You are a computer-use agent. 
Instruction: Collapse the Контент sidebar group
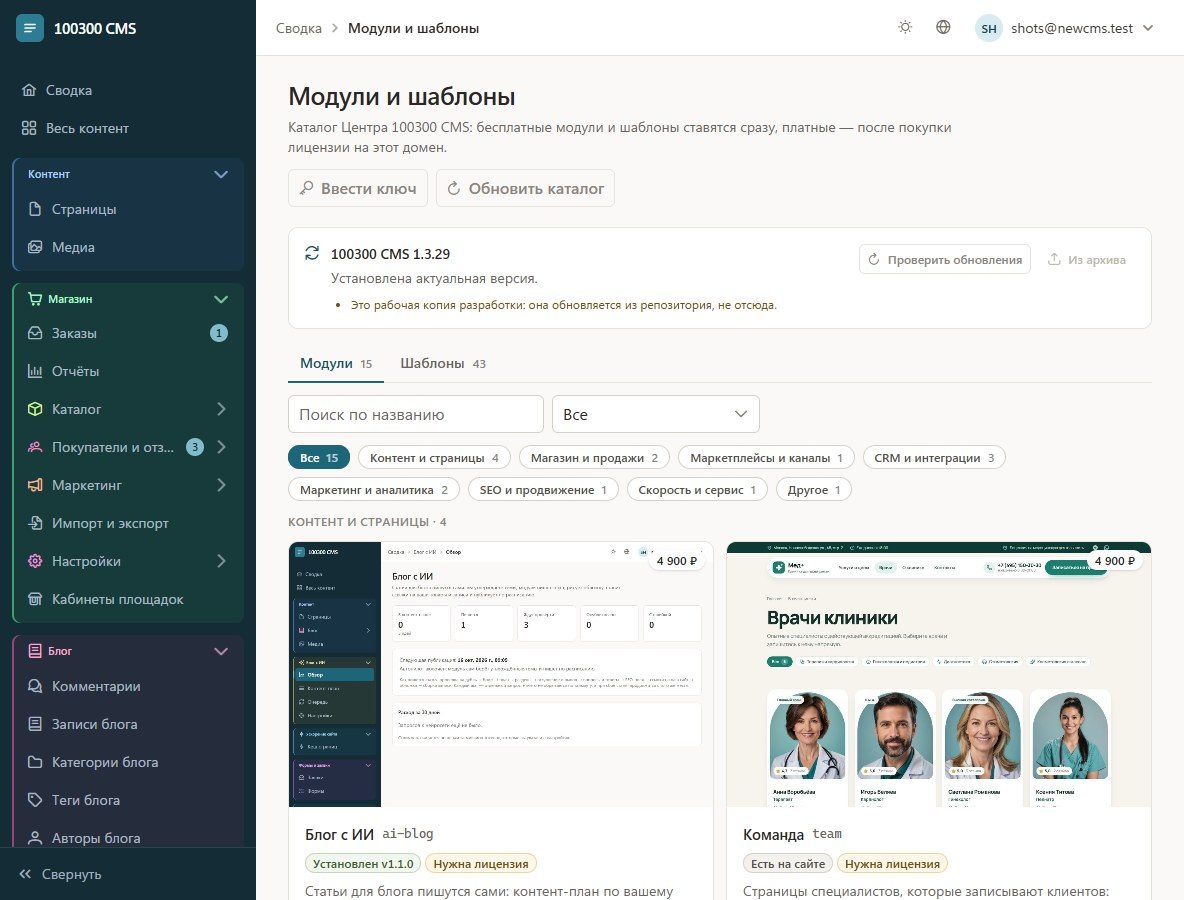(x=220, y=174)
